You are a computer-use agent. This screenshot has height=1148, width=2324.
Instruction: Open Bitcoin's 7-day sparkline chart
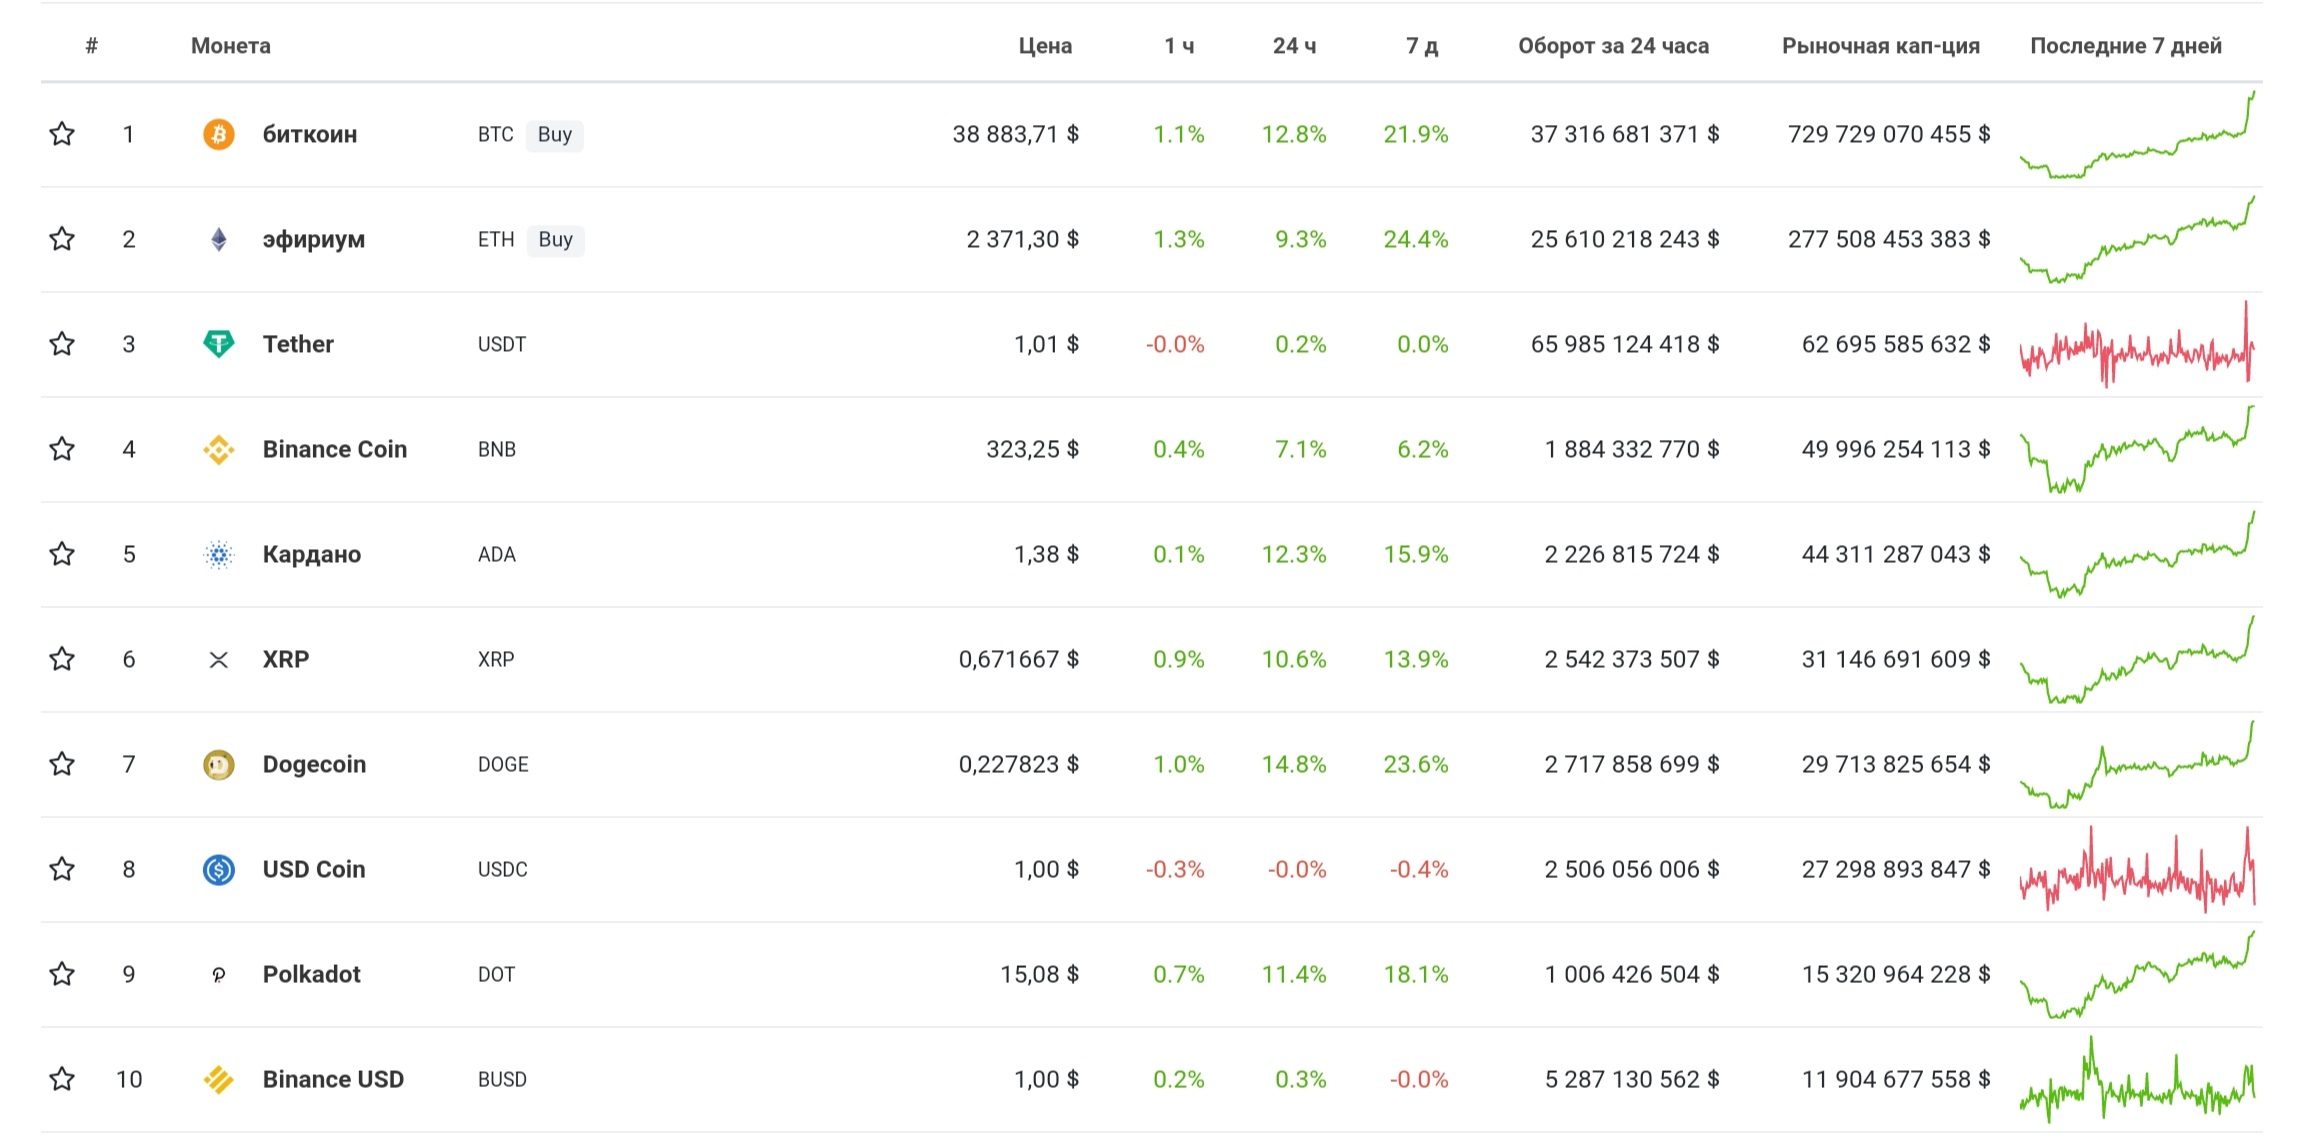tap(2137, 135)
